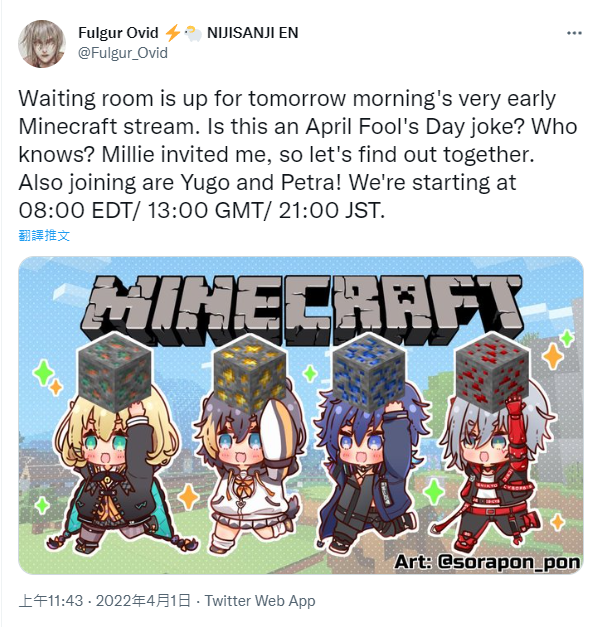Open the three-dot more options menu

[574, 33]
